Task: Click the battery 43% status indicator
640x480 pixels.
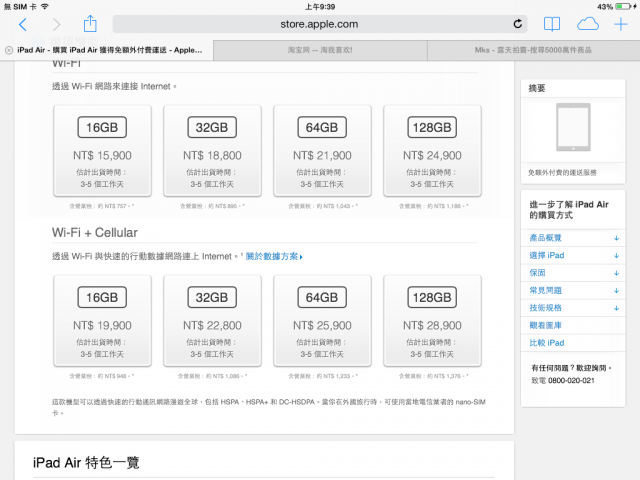Action: [x=616, y=7]
